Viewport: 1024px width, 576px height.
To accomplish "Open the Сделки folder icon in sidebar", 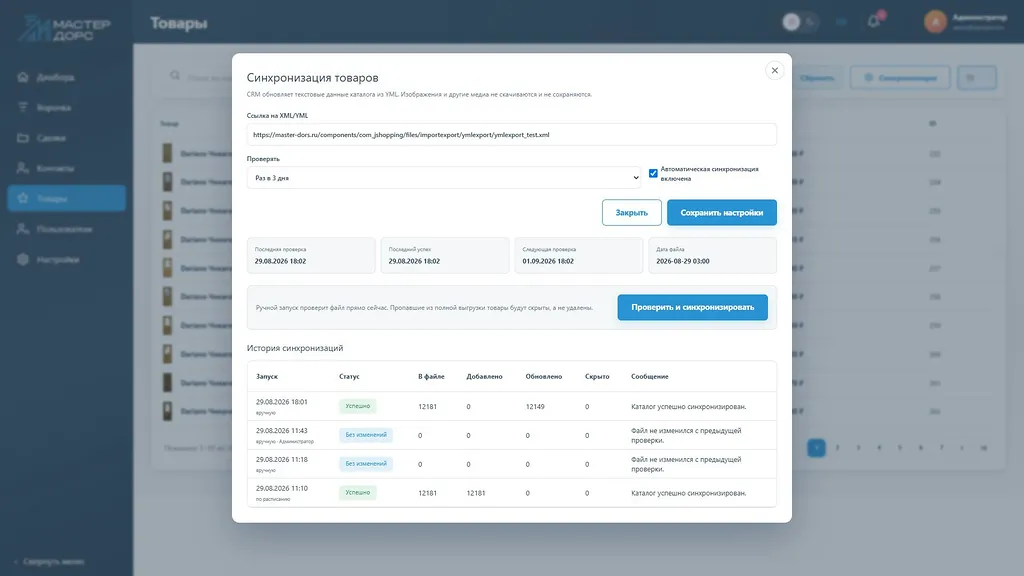I will point(23,138).
